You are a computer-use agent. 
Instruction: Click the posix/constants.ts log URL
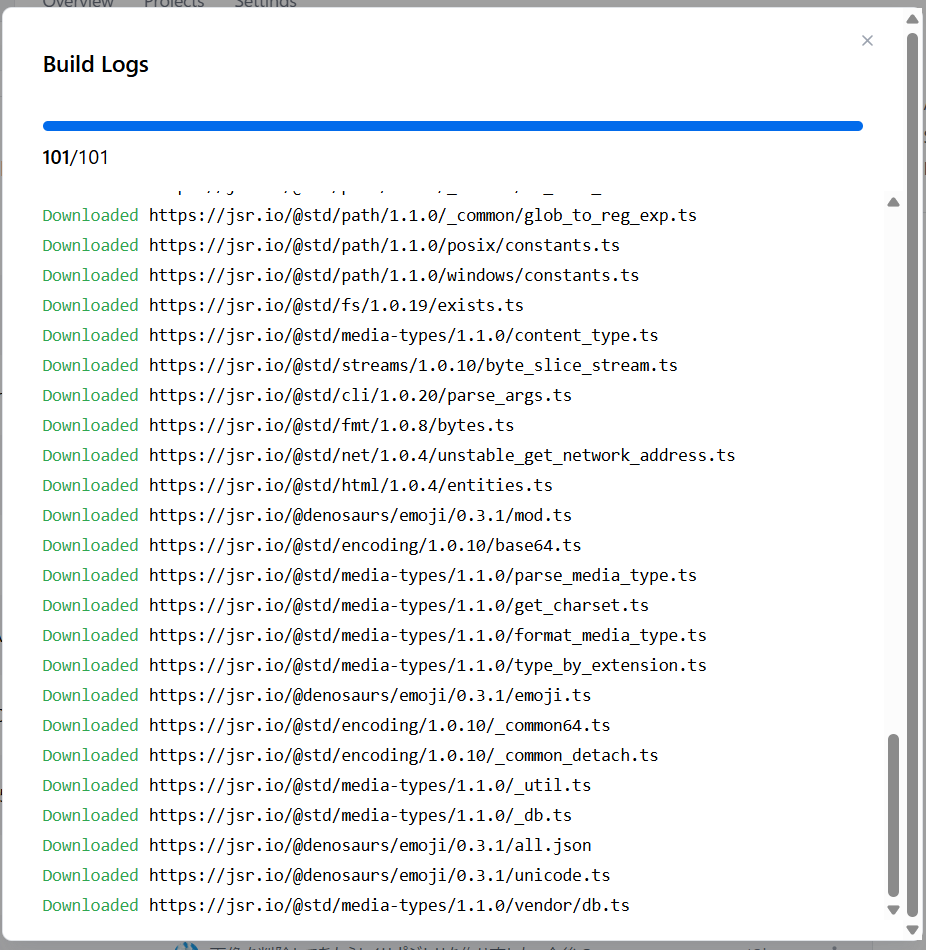pos(384,245)
